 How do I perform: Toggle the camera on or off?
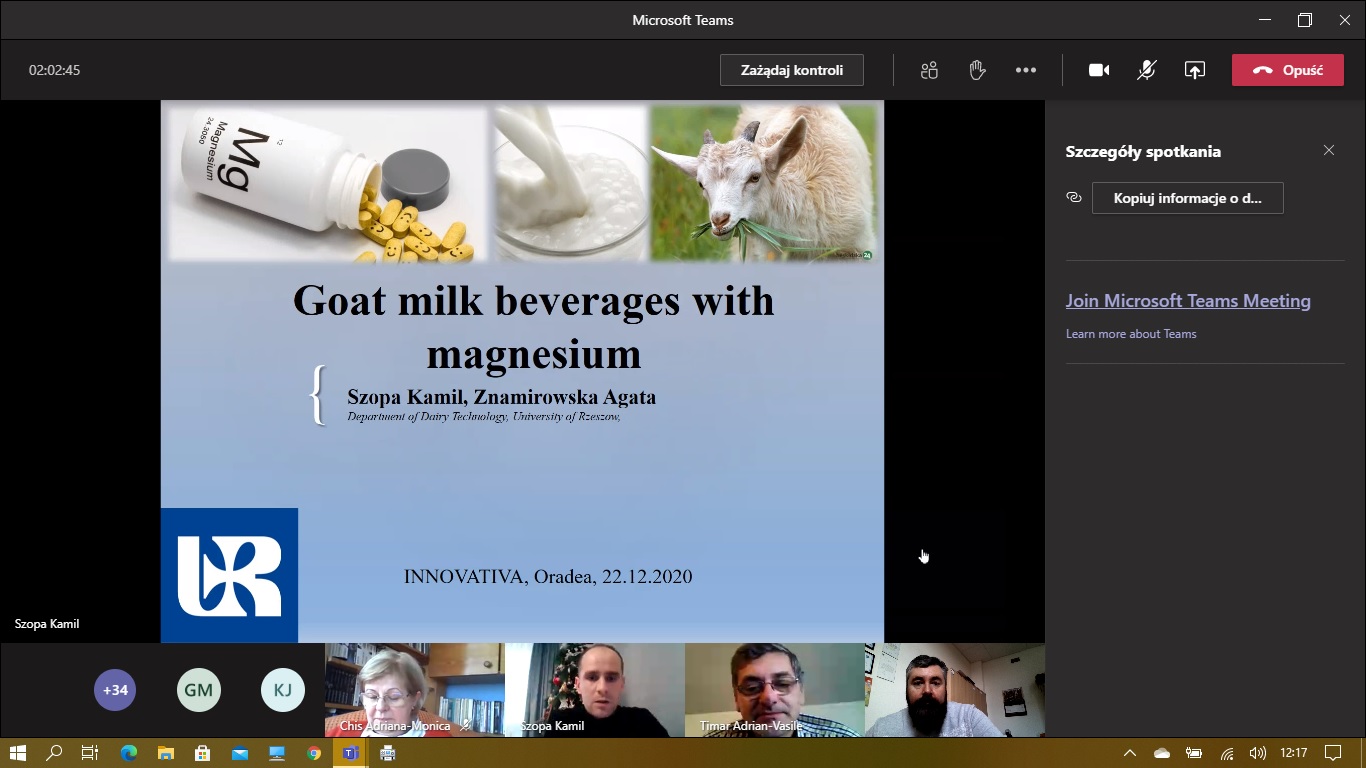[x=1099, y=70]
